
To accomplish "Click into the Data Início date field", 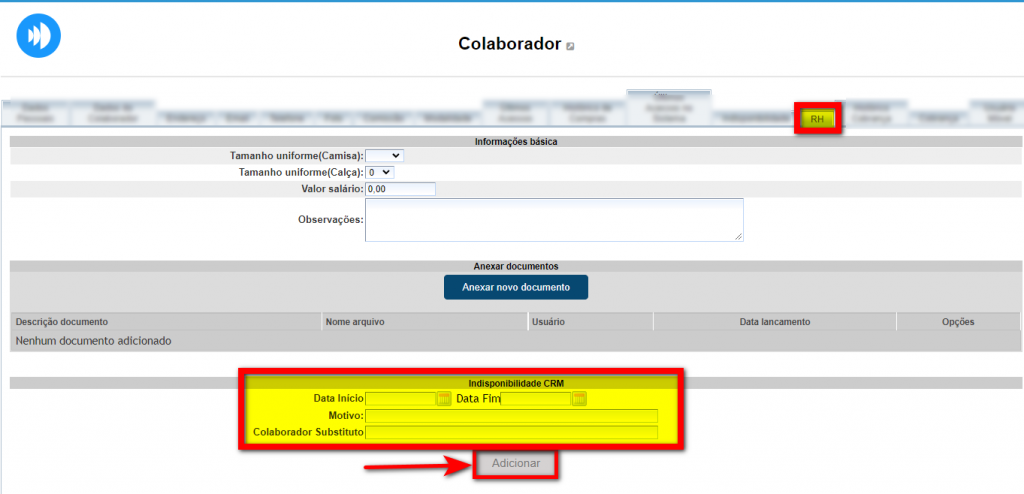I will click(400, 399).
